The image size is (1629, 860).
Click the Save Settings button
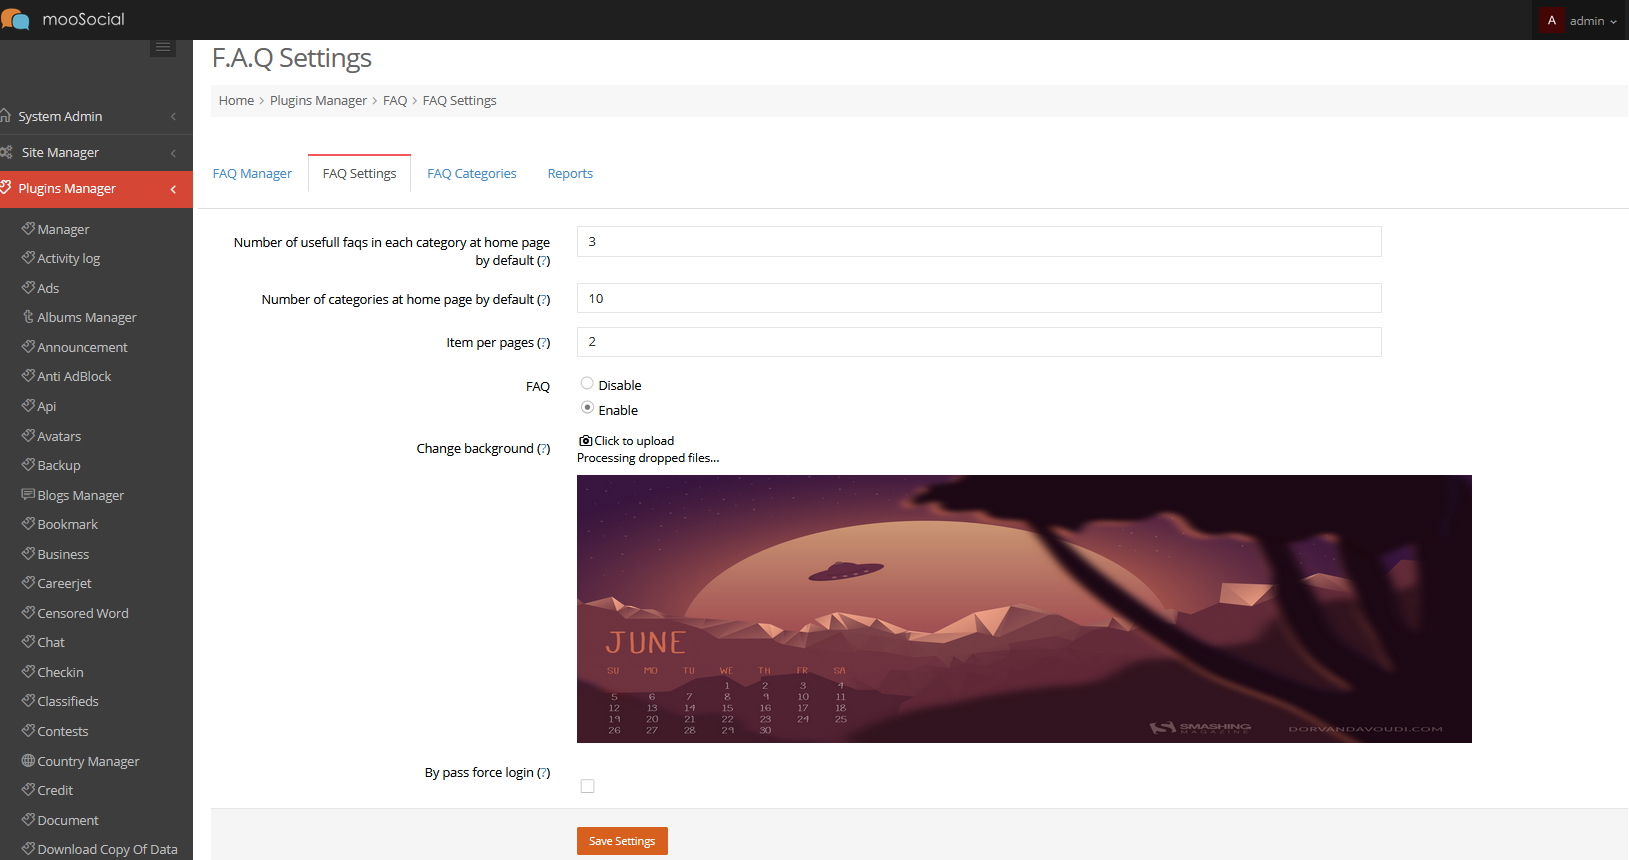coord(622,841)
